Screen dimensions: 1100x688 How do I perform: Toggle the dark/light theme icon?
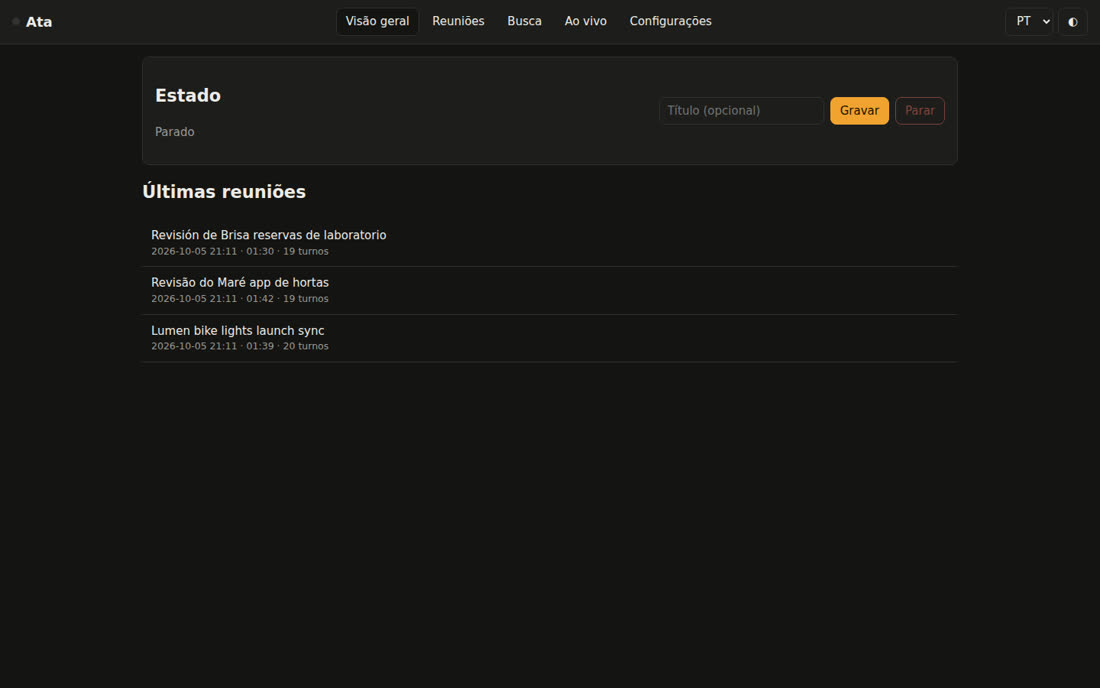tap(1072, 22)
